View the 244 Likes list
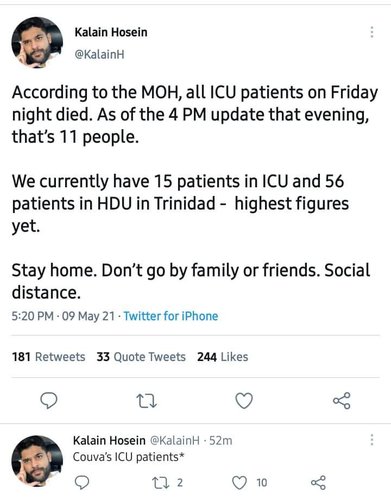This screenshot has width=391, height=500. click(223, 357)
